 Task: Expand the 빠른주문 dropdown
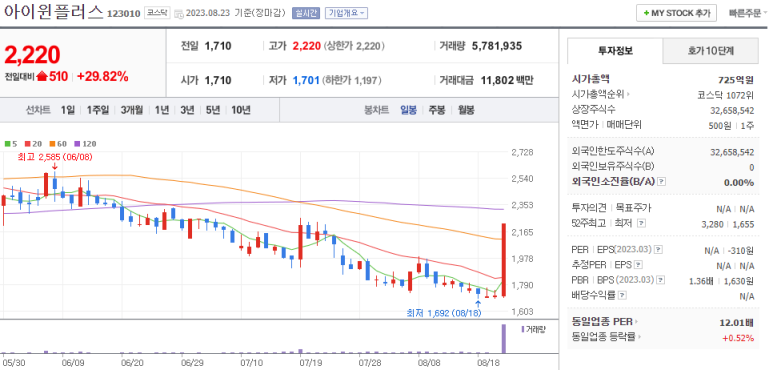(748, 13)
